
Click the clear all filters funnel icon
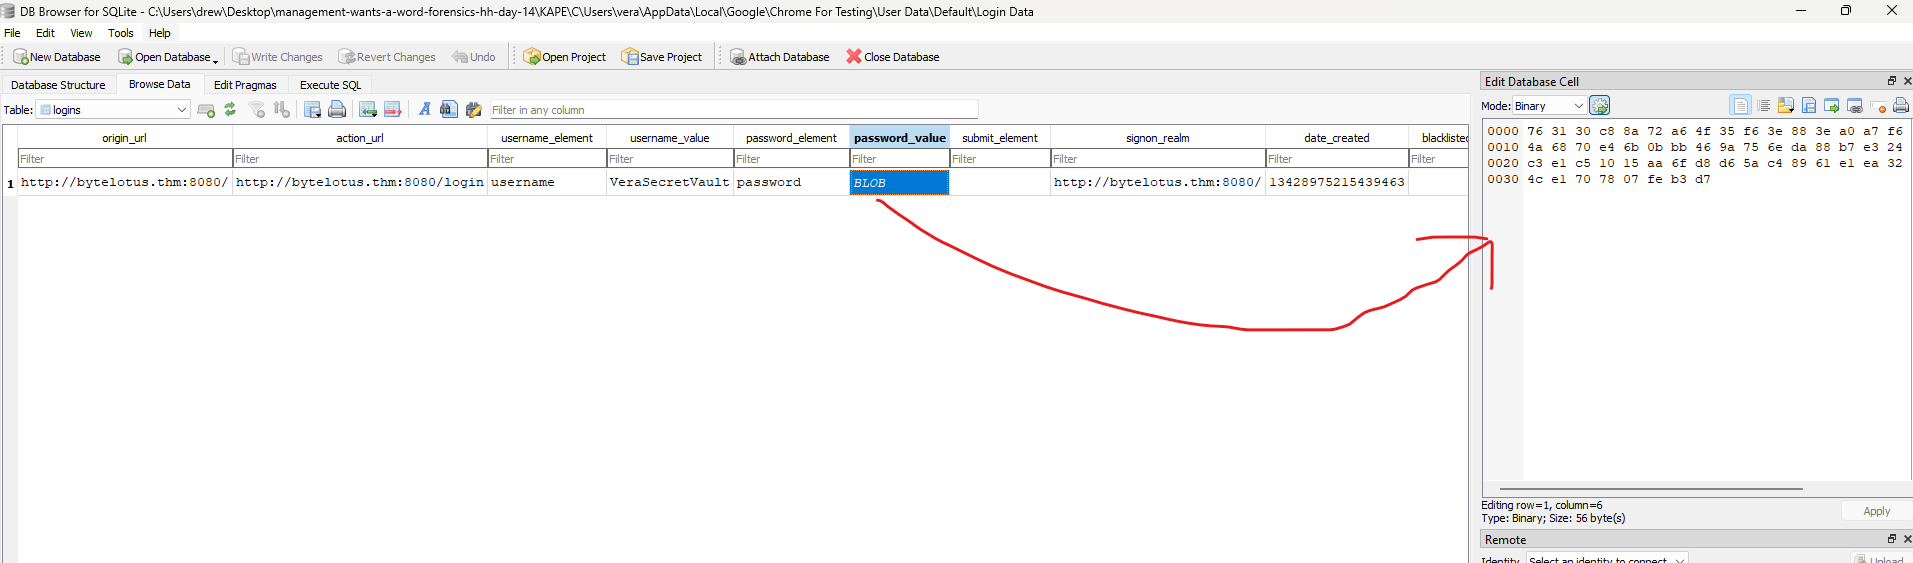257,110
